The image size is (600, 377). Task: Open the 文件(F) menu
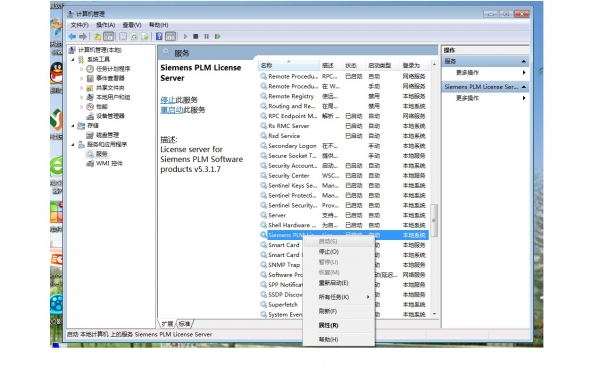79,25
